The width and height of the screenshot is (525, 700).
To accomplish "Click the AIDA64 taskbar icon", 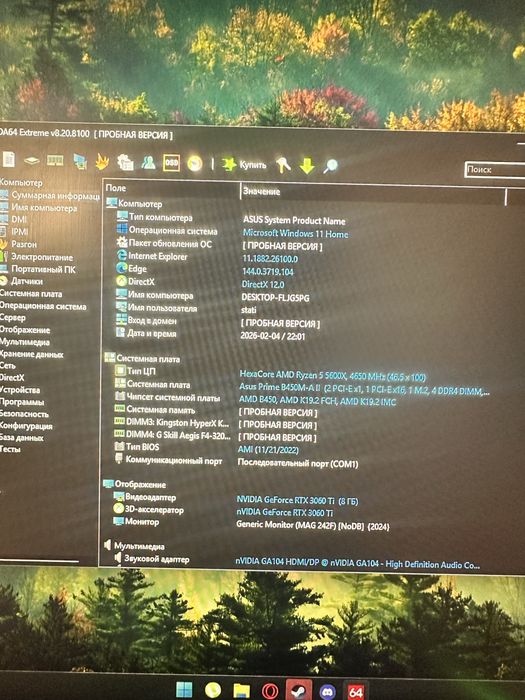I will [x=356, y=692].
